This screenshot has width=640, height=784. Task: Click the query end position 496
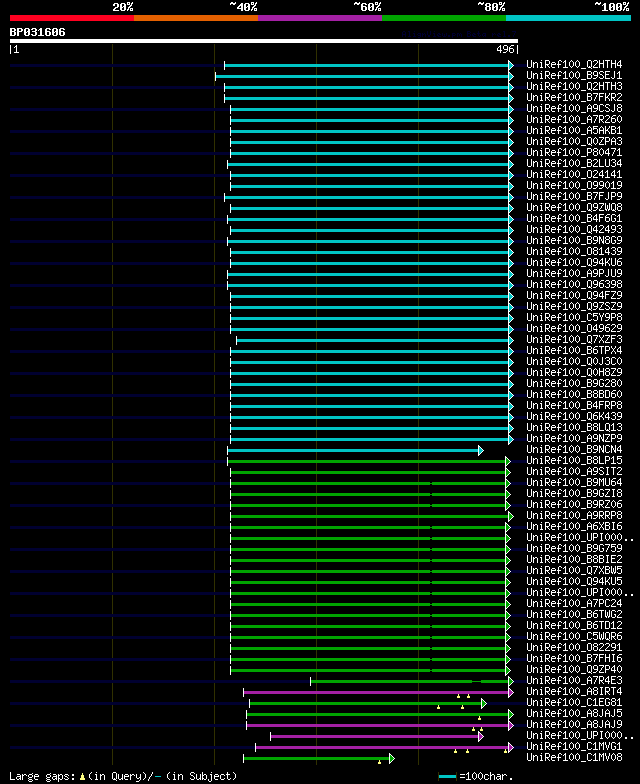coord(505,50)
